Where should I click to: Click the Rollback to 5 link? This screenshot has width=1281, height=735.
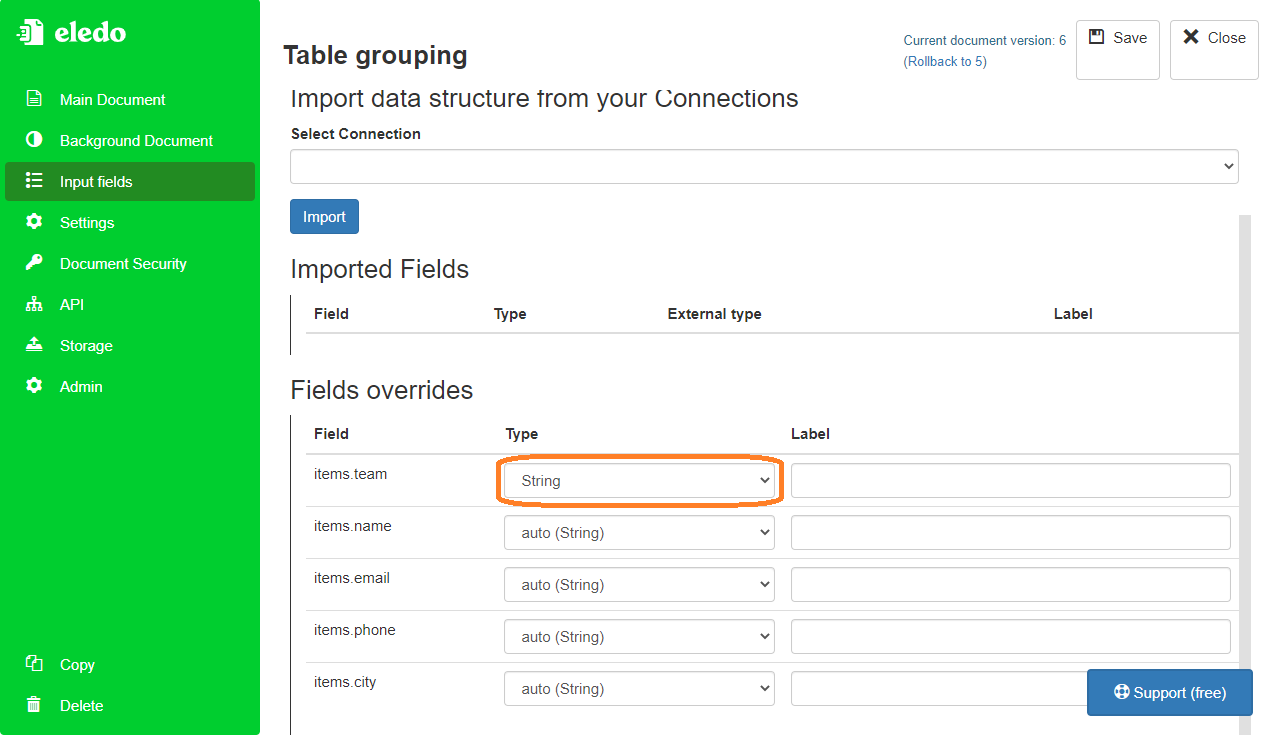pyautogui.click(x=944, y=61)
